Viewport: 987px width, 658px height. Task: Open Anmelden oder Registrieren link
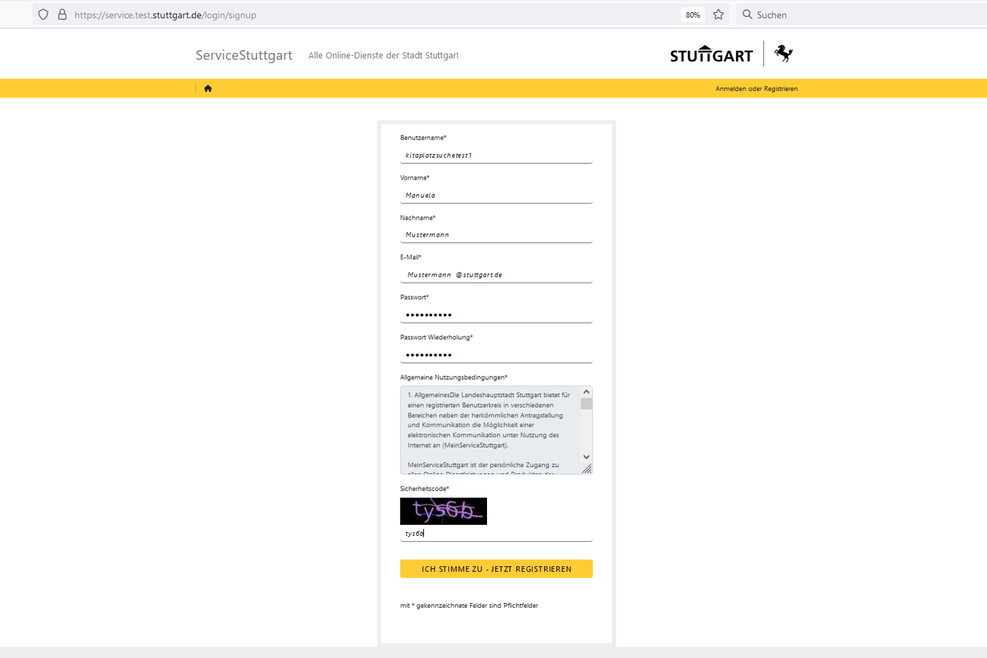coord(756,89)
